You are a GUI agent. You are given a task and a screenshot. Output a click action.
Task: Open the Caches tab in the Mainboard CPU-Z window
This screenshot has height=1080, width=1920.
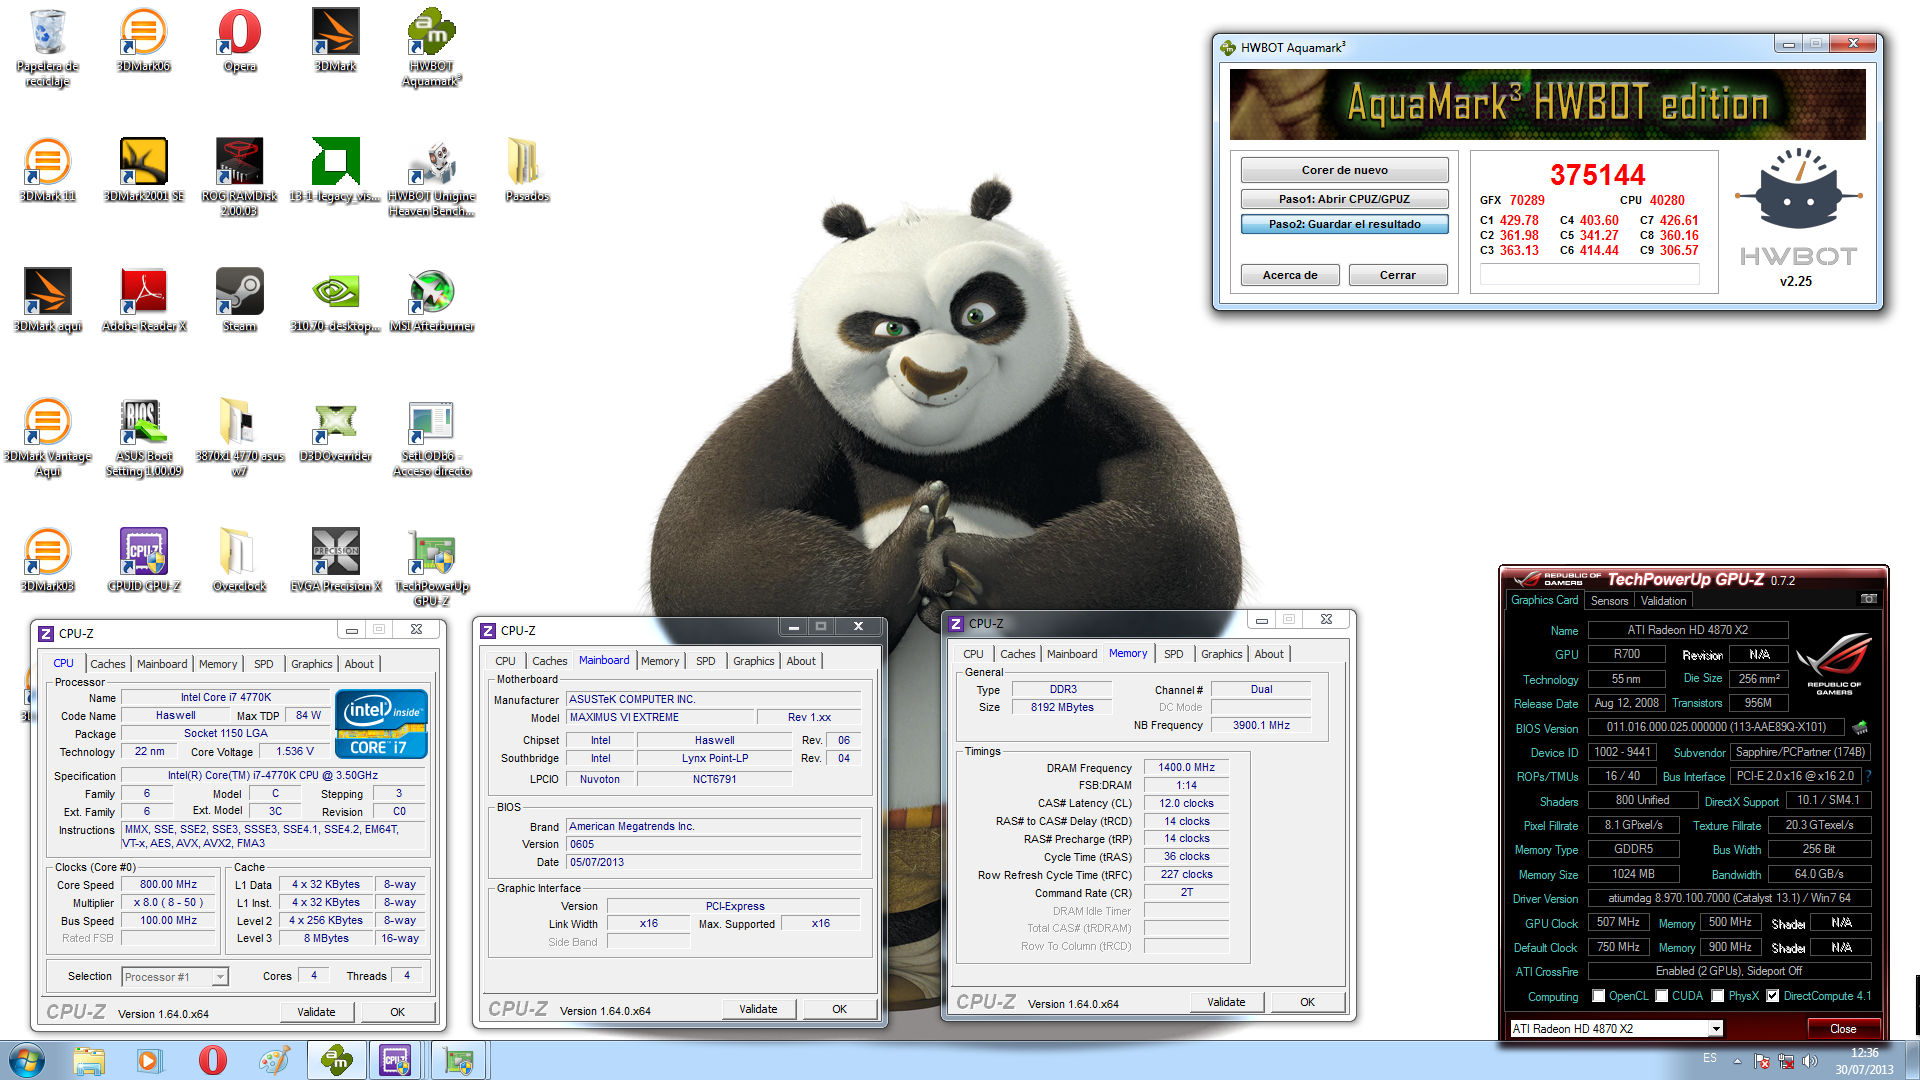549,661
